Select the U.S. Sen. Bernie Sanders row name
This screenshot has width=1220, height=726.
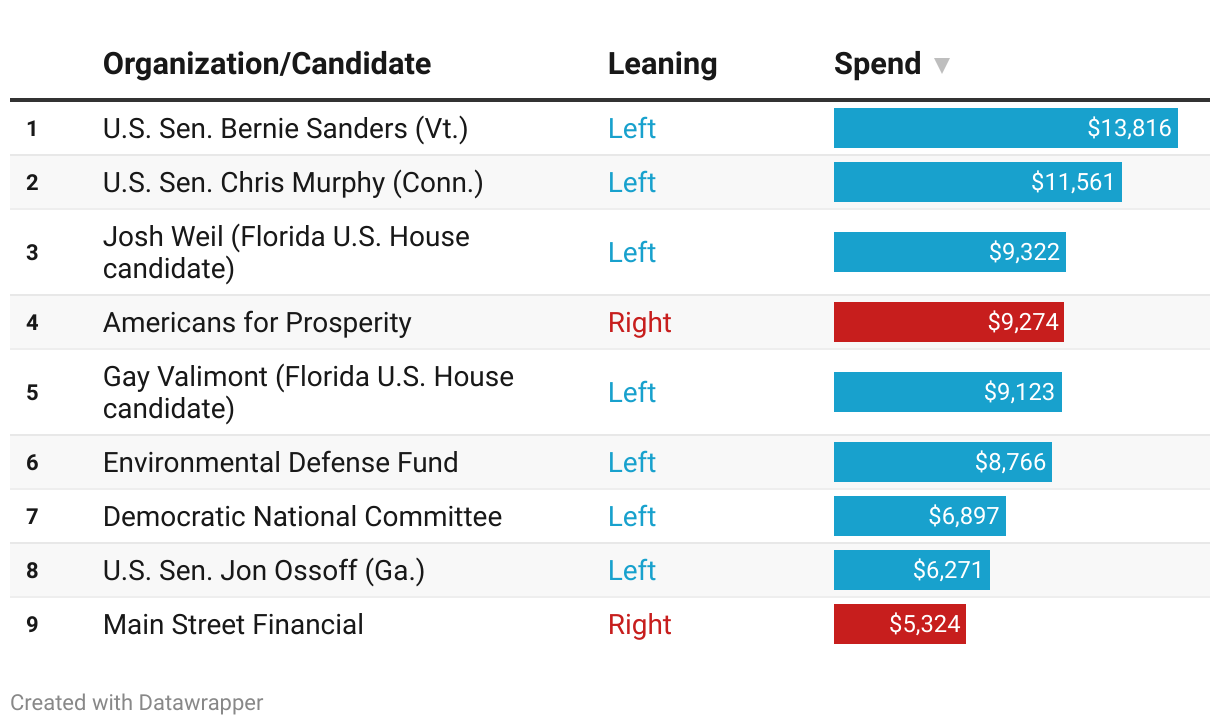(285, 128)
